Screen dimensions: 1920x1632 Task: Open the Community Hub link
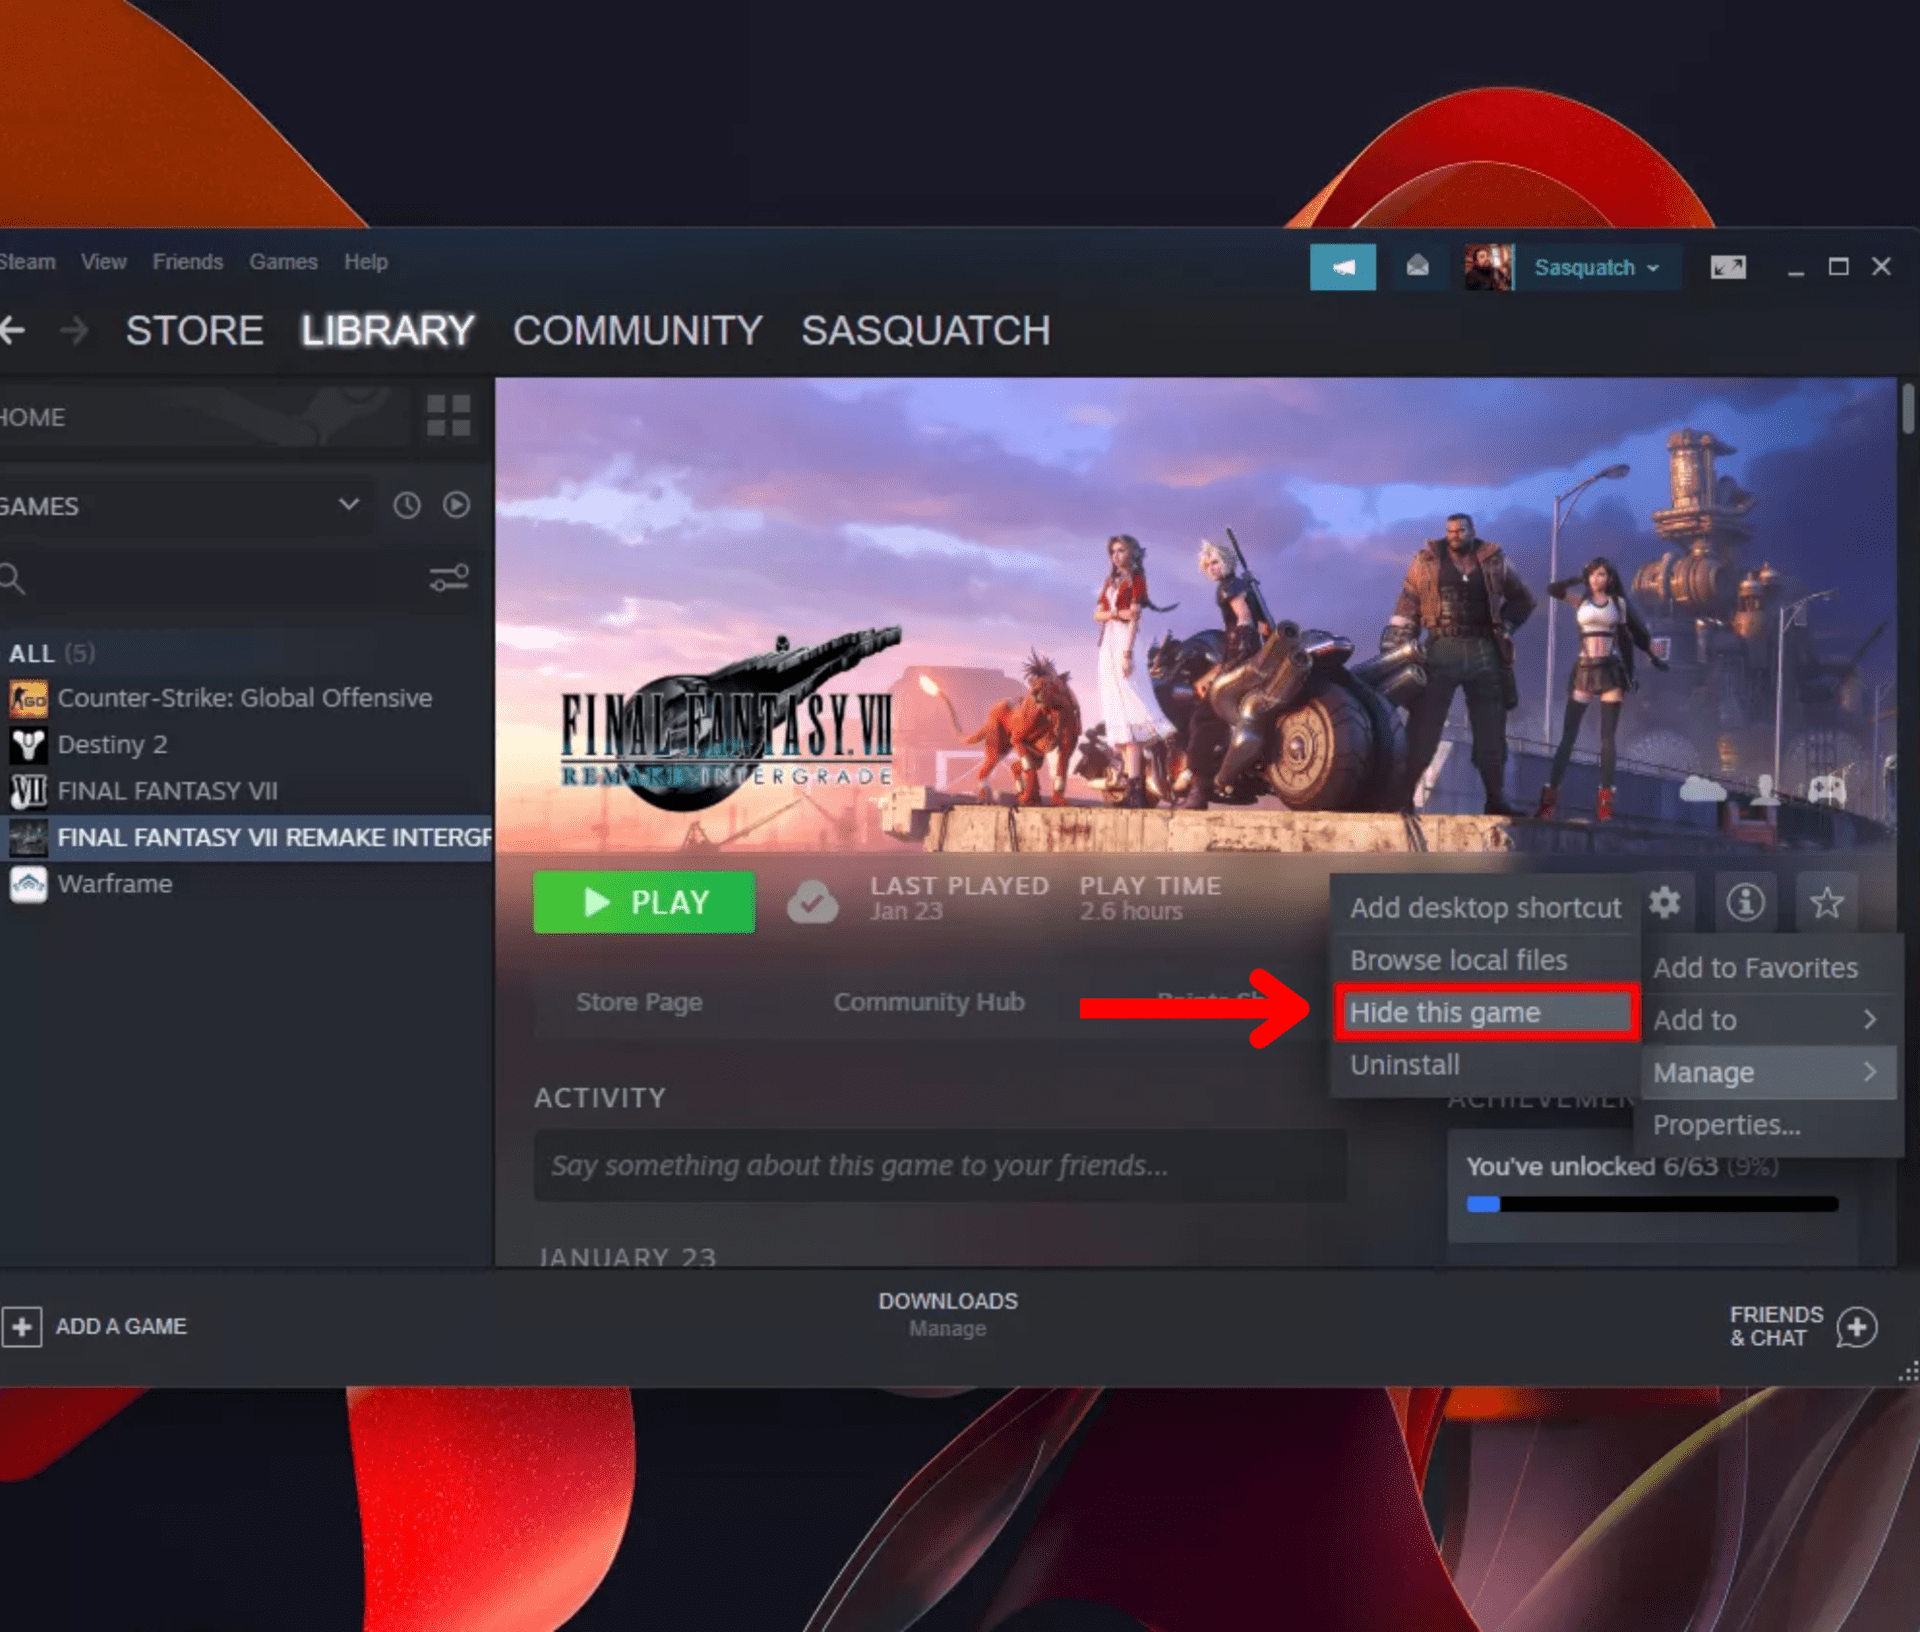coord(928,1001)
